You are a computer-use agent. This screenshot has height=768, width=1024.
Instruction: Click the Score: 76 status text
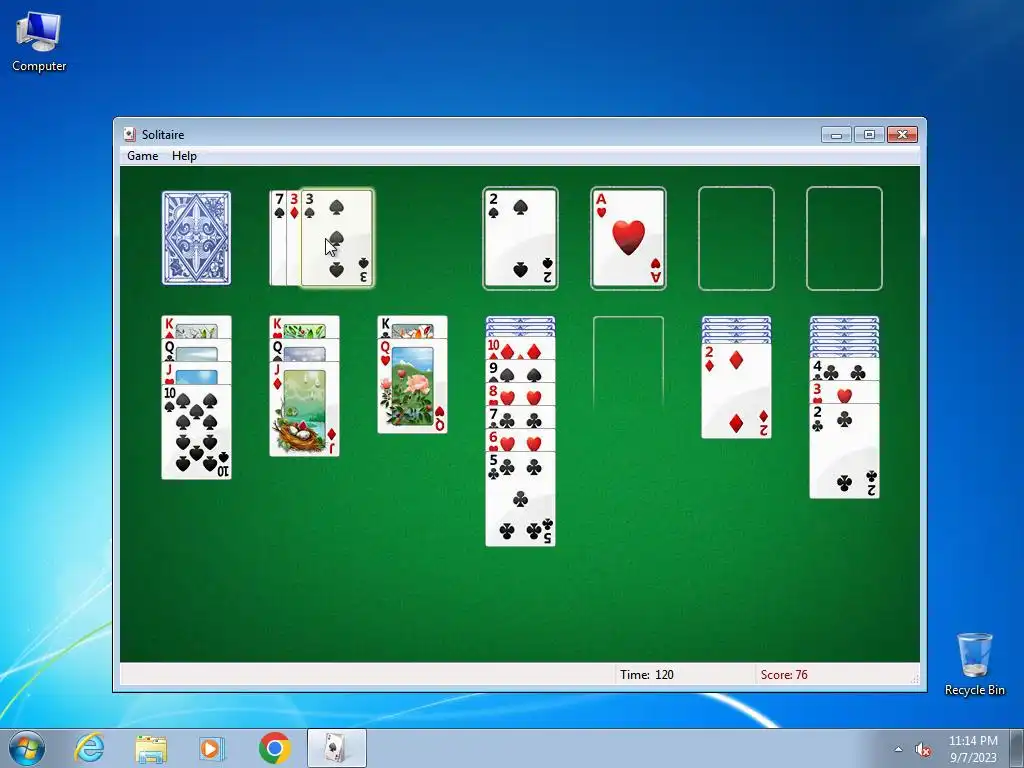click(784, 675)
